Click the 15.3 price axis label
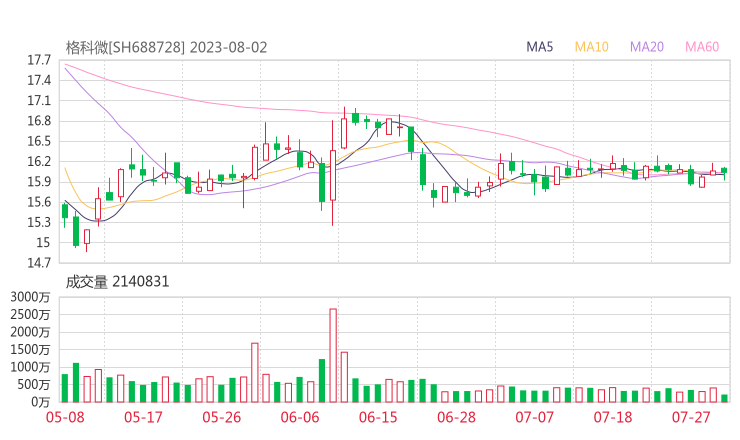Viewport: 740px width, 440px height. point(39,222)
